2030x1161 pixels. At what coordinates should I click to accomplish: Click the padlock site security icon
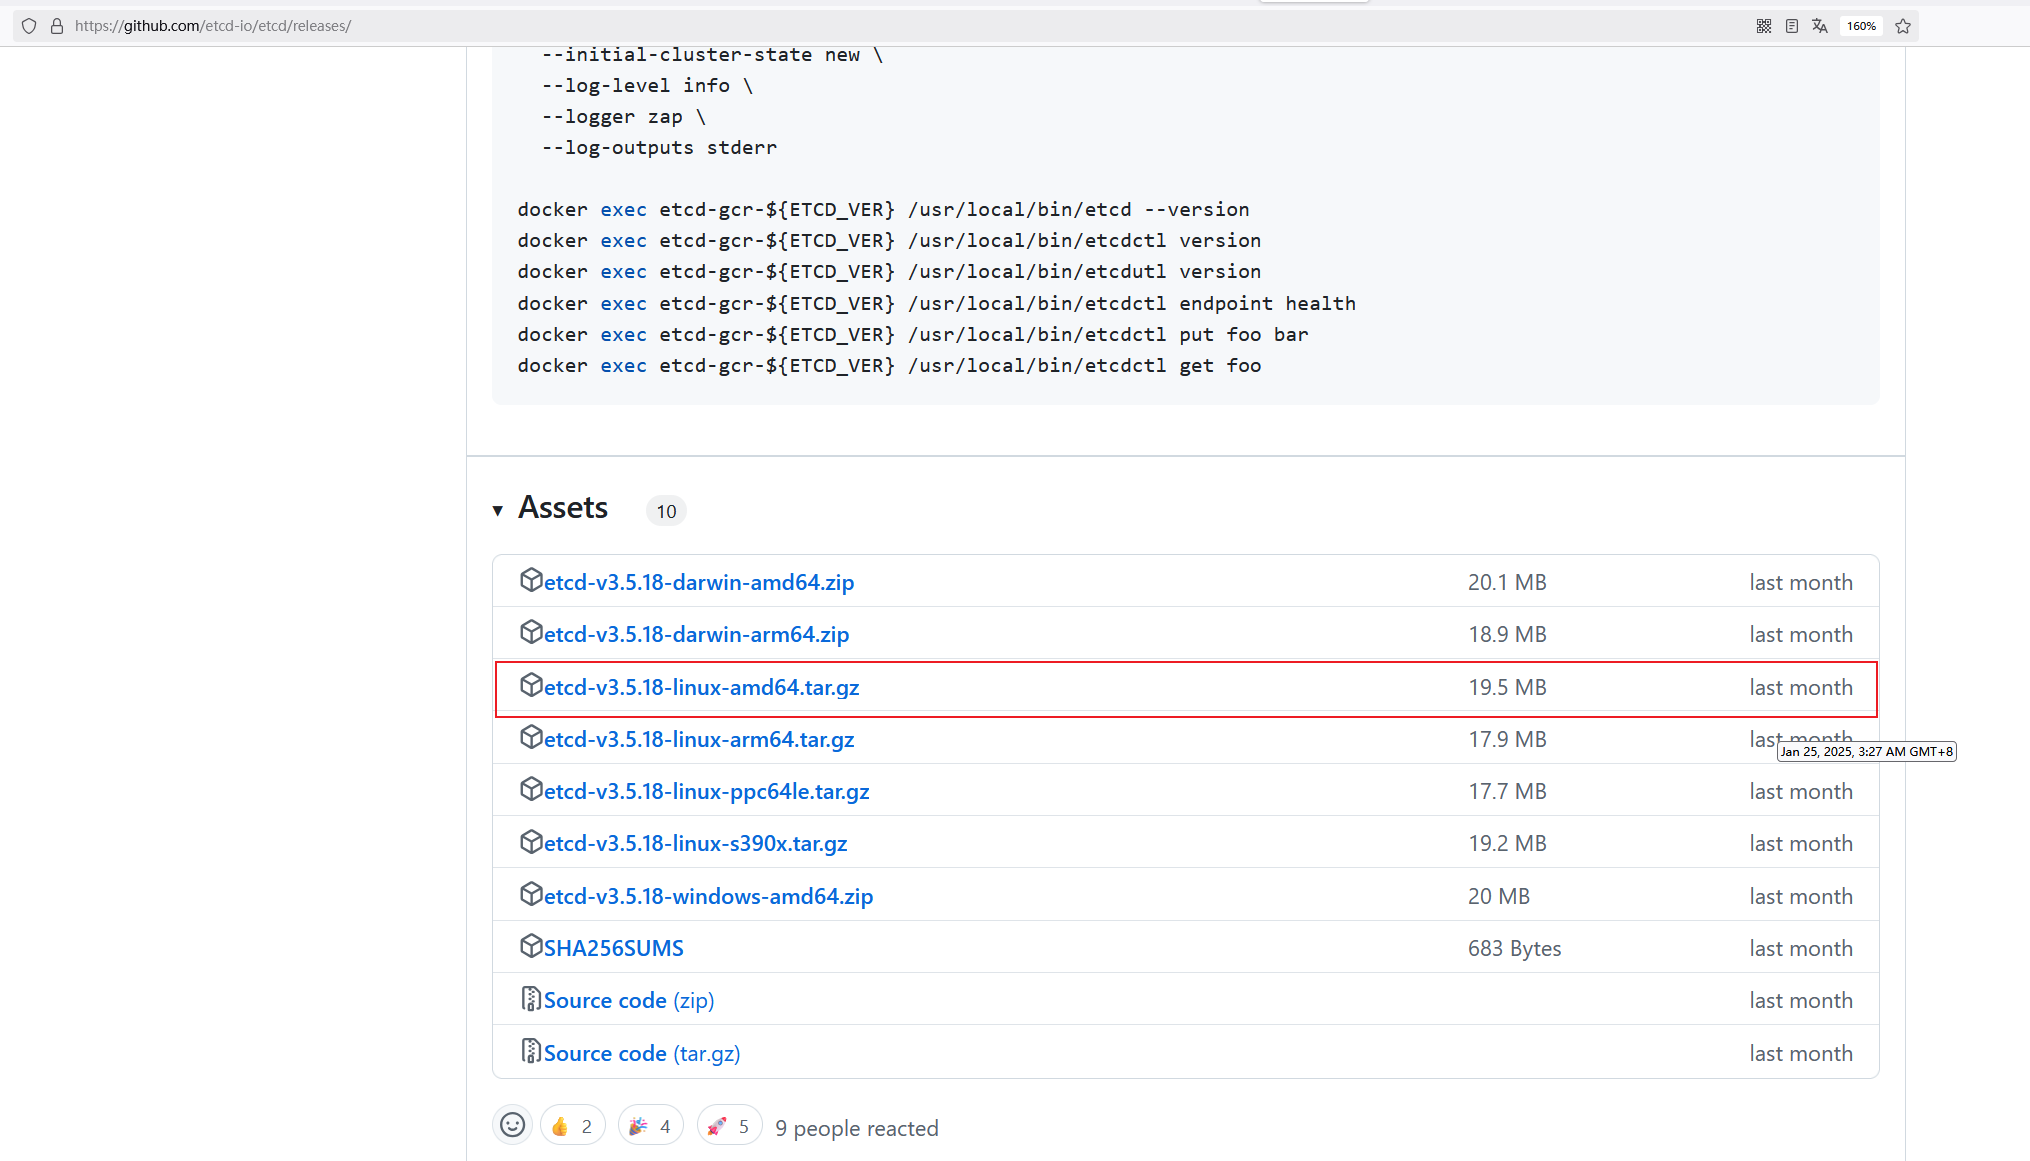(57, 26)
